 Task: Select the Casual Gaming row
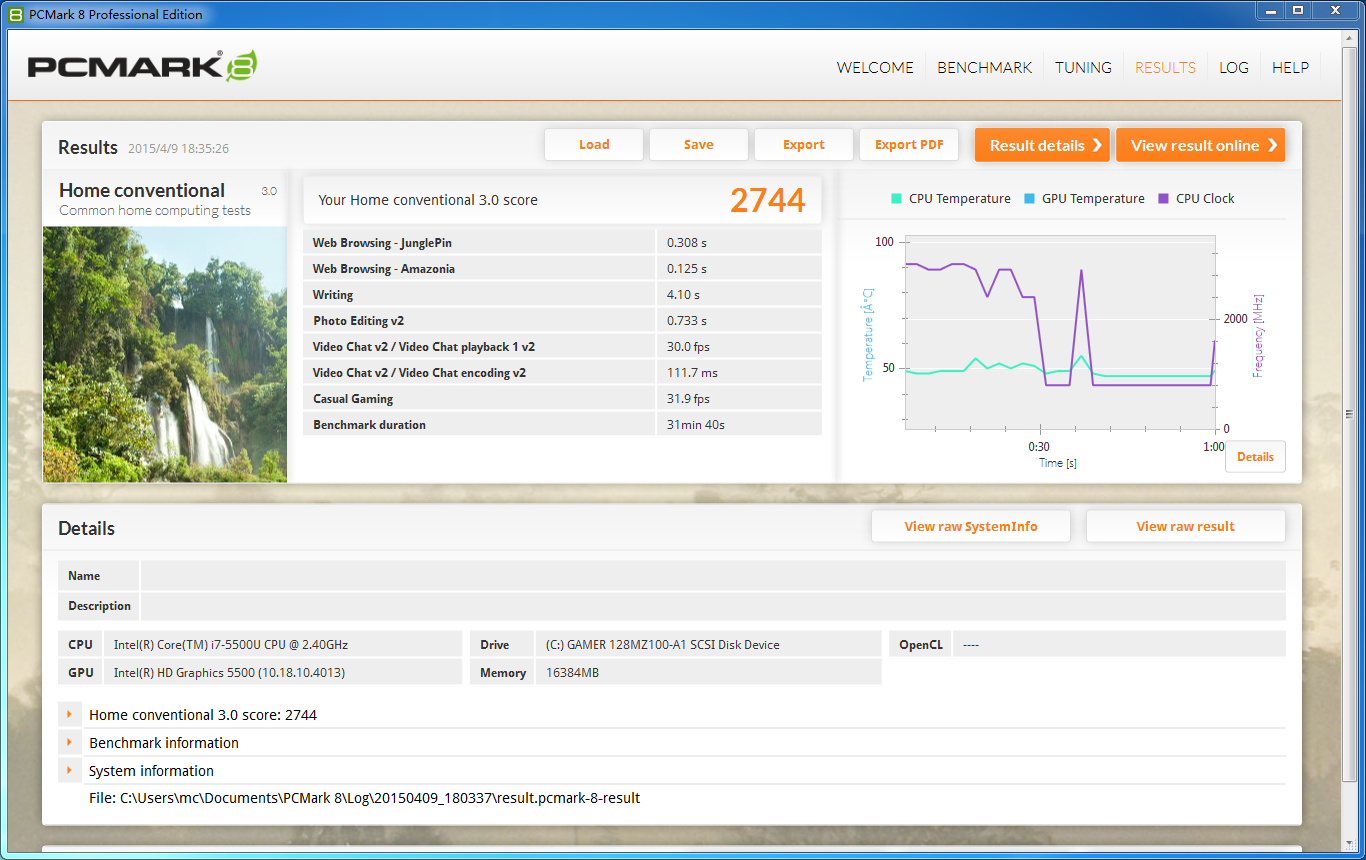click(562, 398)
